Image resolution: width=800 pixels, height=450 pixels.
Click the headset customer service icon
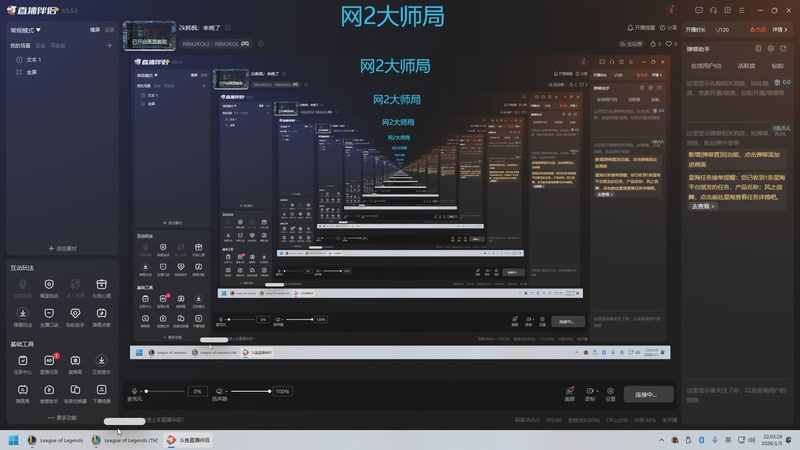click(x=713, y=10)
